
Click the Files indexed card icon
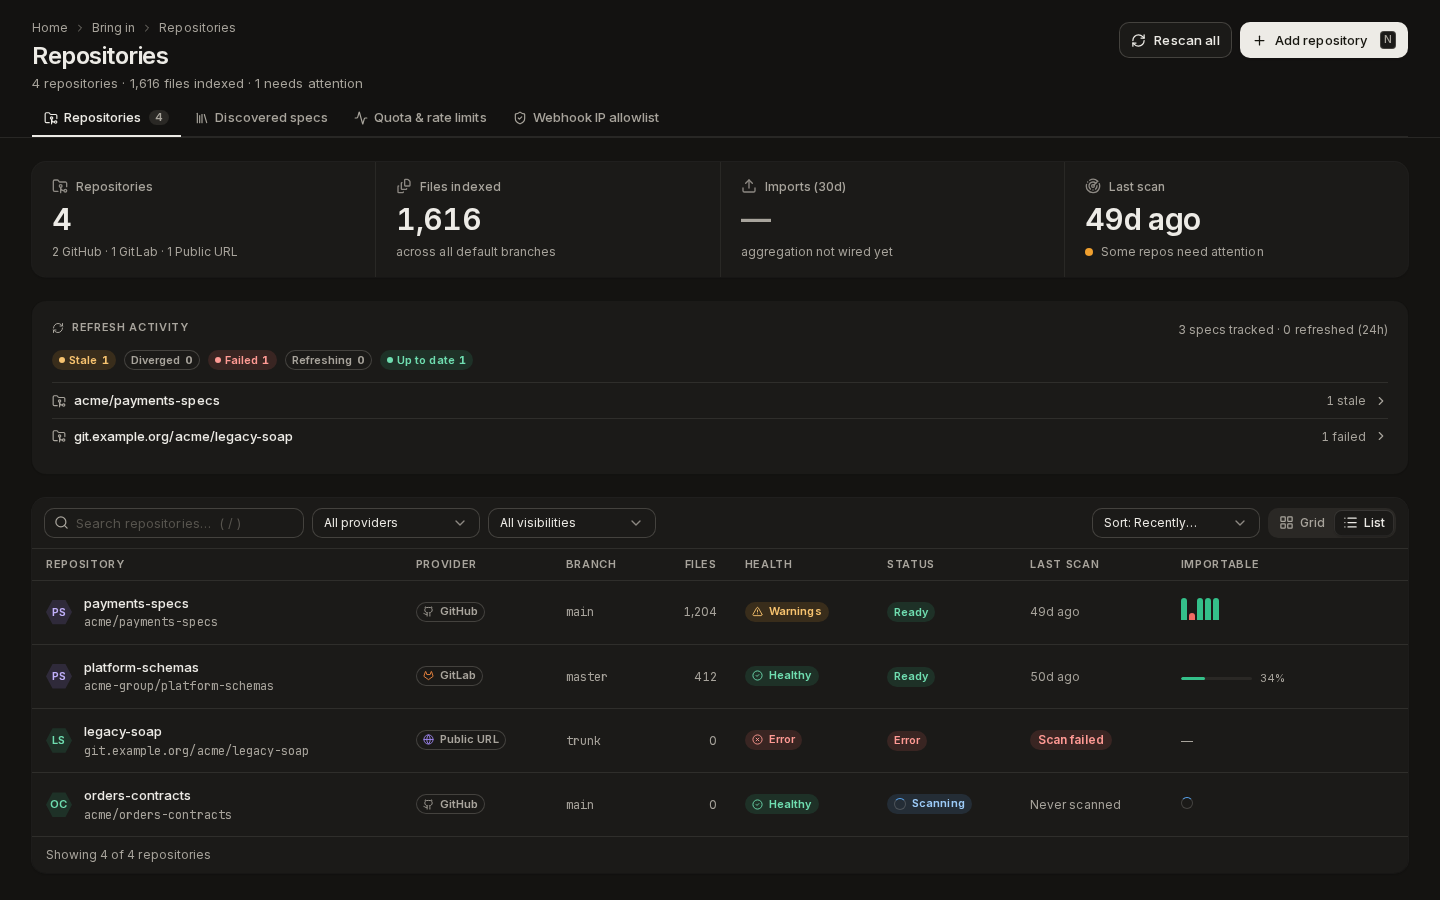click(404, 186)
